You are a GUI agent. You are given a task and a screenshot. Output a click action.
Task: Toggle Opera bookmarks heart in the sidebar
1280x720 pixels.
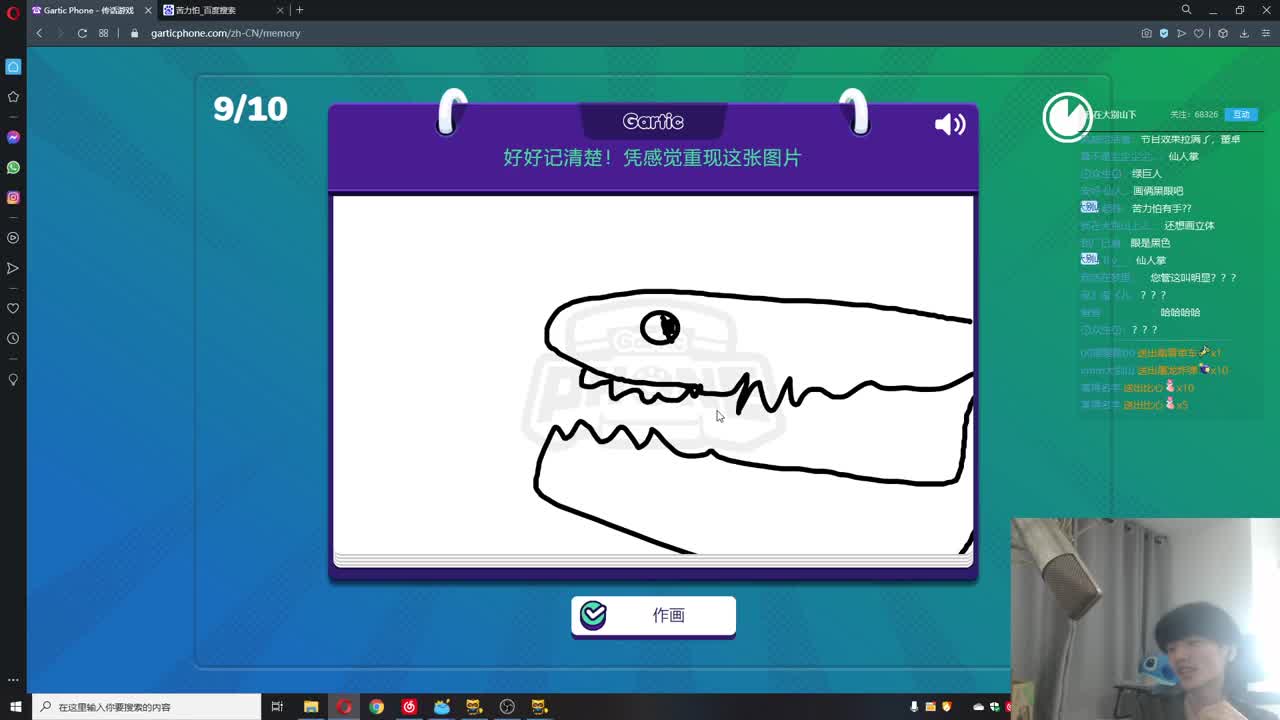point(13,309)
